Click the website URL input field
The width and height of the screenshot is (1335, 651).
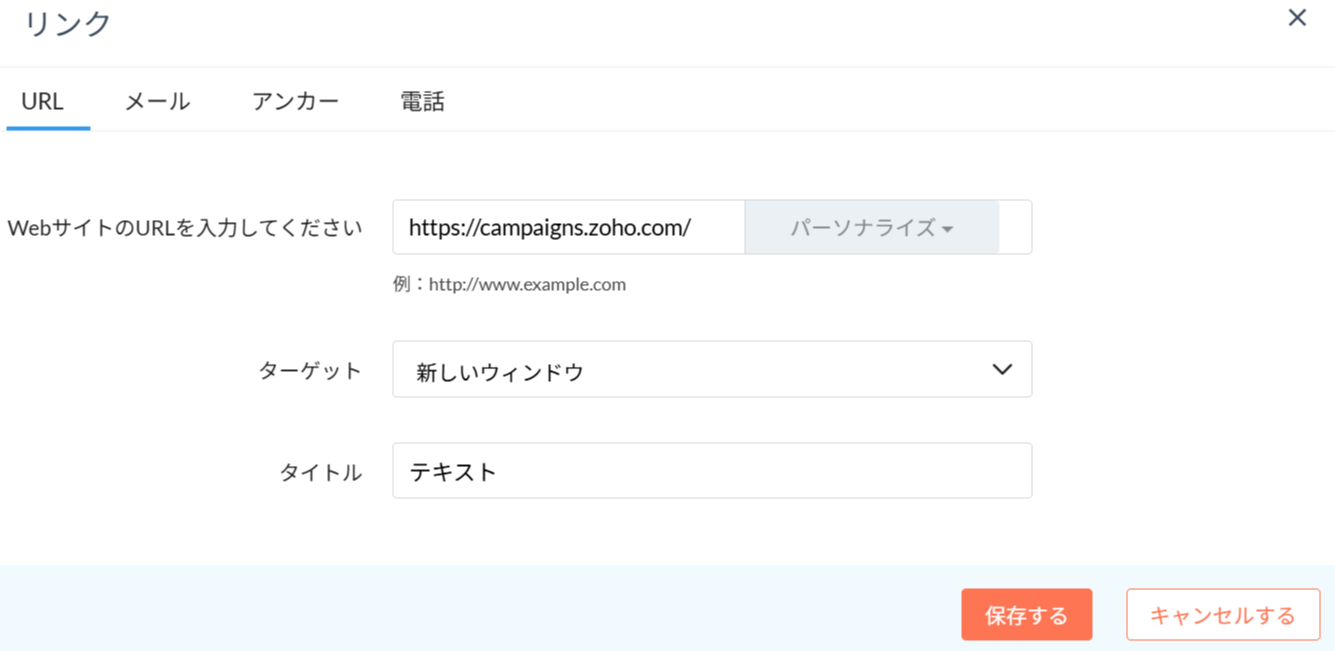568,227
